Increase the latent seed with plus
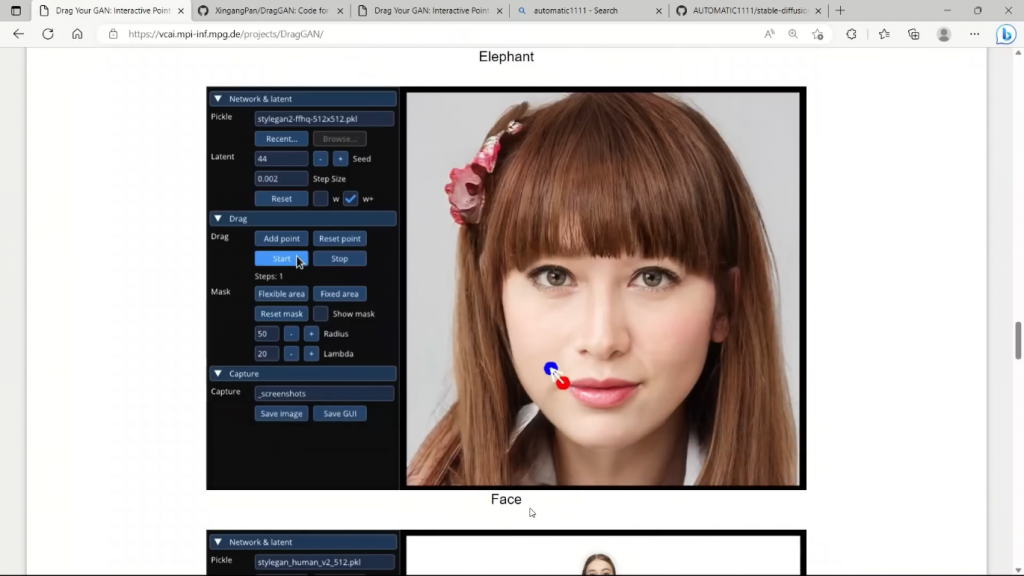Image resolution: width=1024 pixels, height=576 pixels. pos(340,159)
